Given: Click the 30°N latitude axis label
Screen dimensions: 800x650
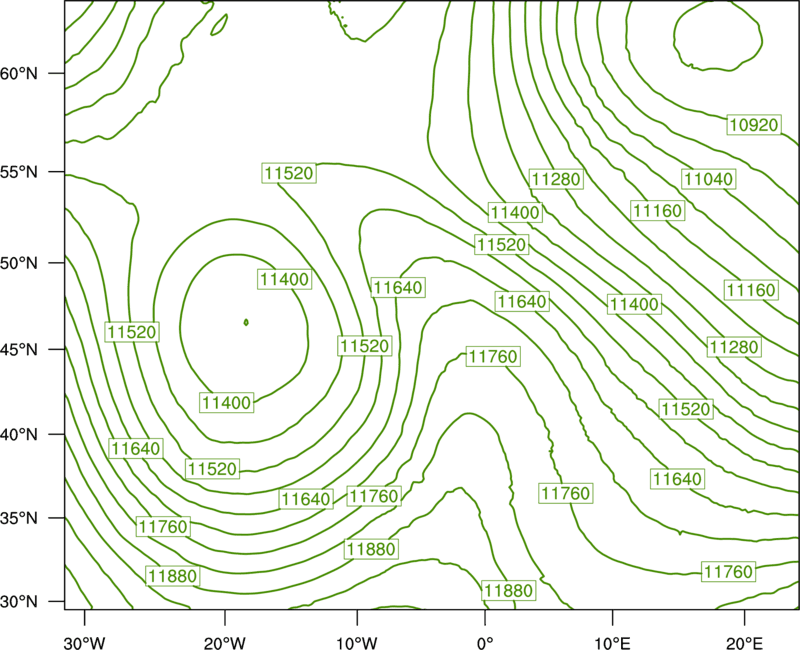Looking at the screenshot, I should [19, 602].
